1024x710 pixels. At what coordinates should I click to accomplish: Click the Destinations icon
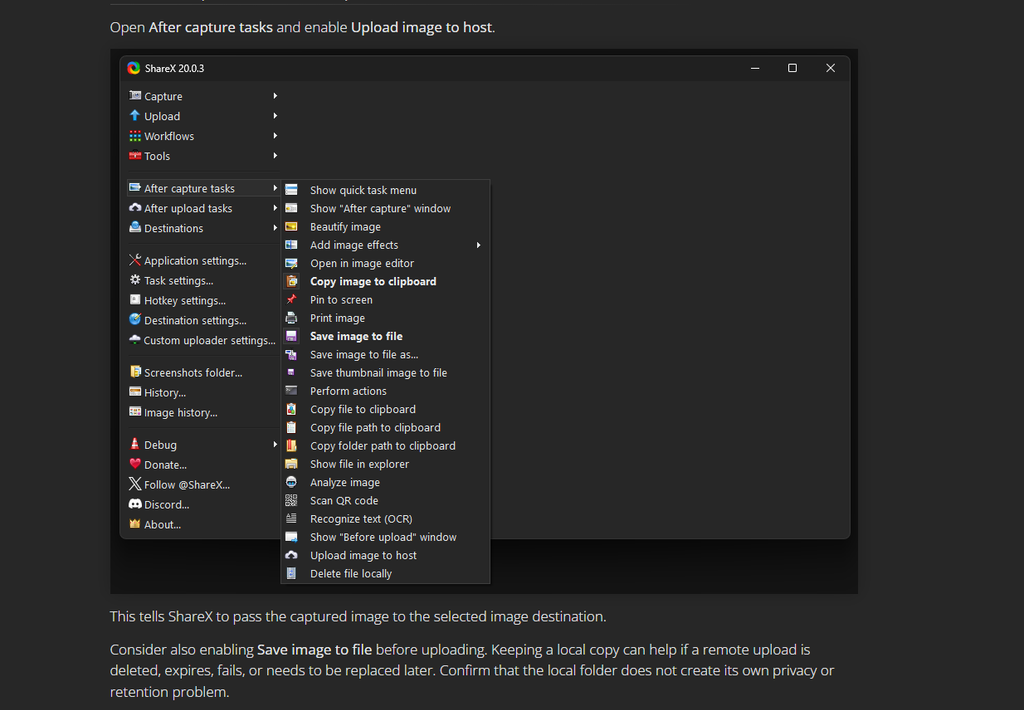[x=135, y=227]
